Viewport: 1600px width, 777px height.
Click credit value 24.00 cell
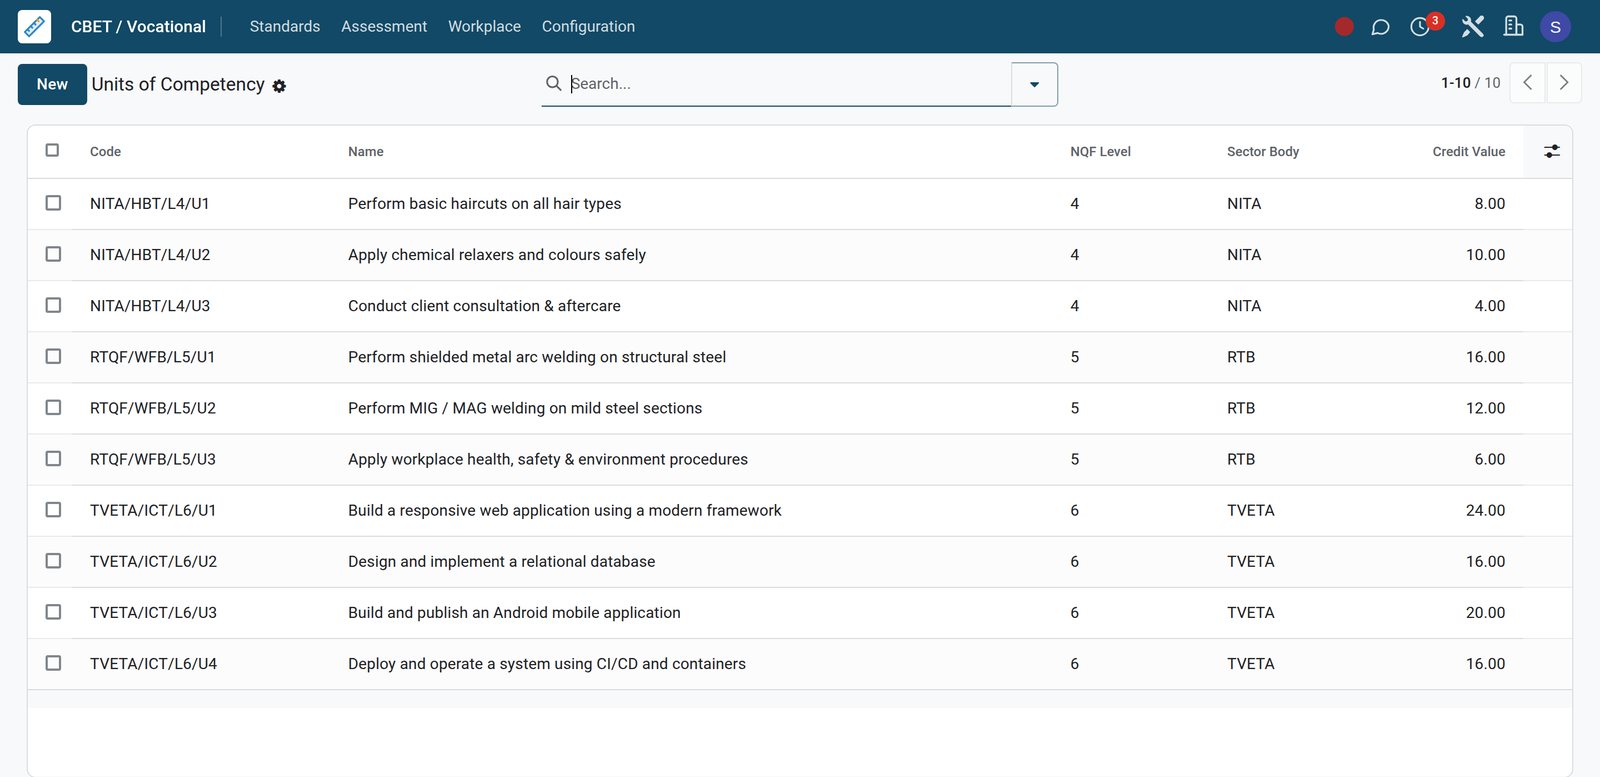pos(1485,511)
